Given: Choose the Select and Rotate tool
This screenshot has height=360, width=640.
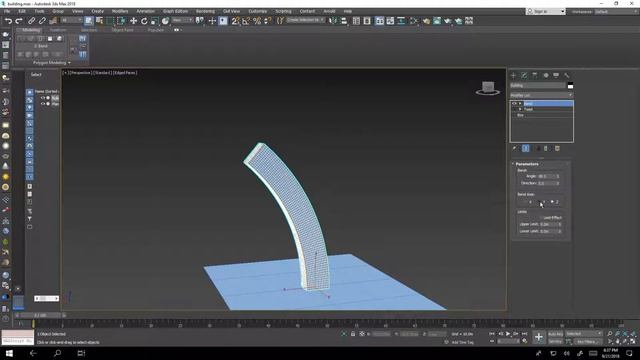Looking at the screenshot, I should tap(144, 21).
